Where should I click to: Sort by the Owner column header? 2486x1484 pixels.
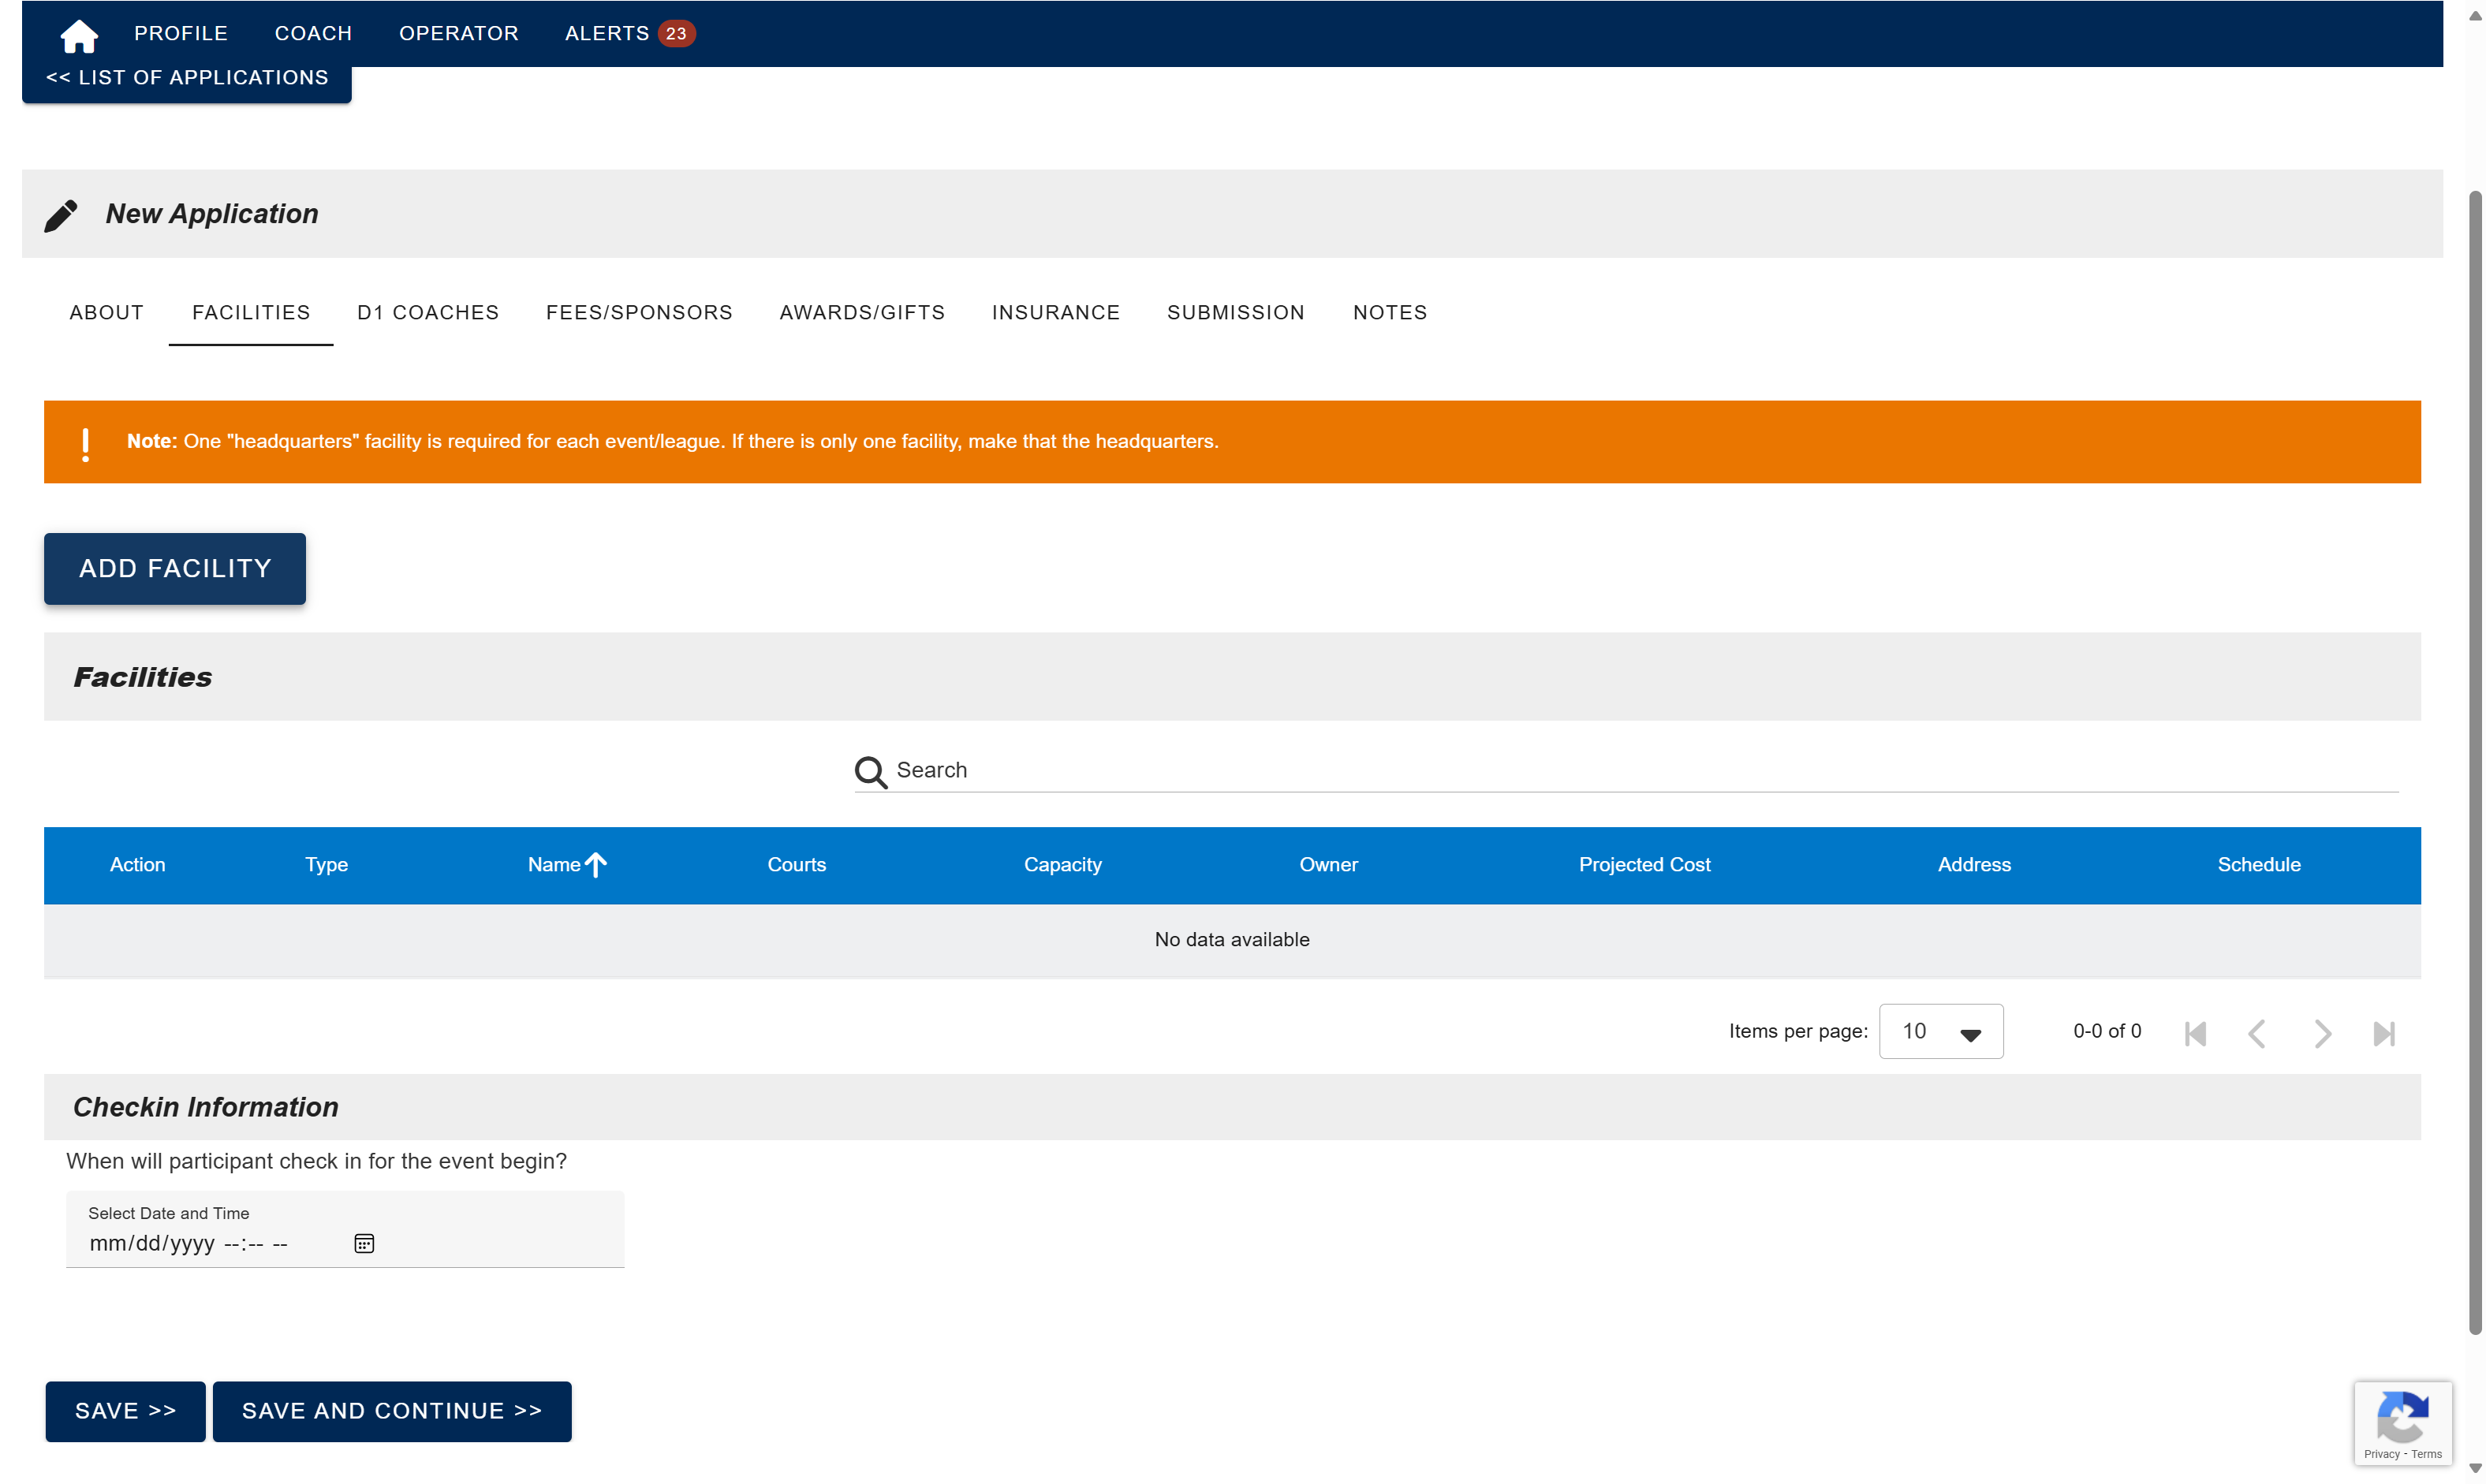[x=1328, y=864]
